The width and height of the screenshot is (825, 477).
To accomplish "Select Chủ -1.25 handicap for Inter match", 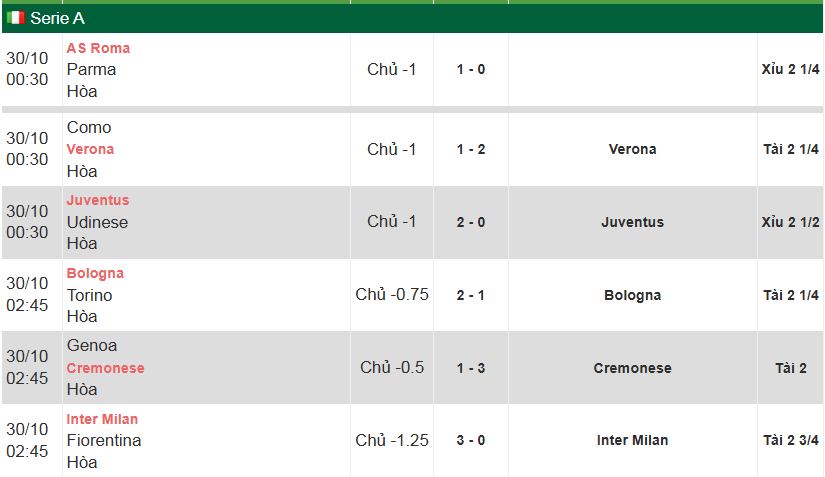I will click(392, 440).
